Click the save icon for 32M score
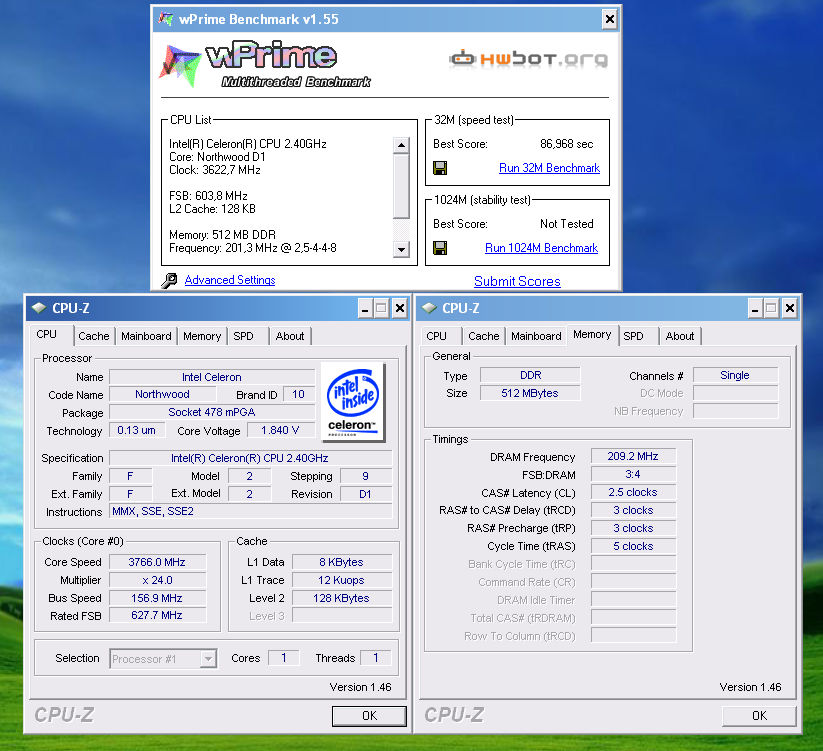 [440, 168]
